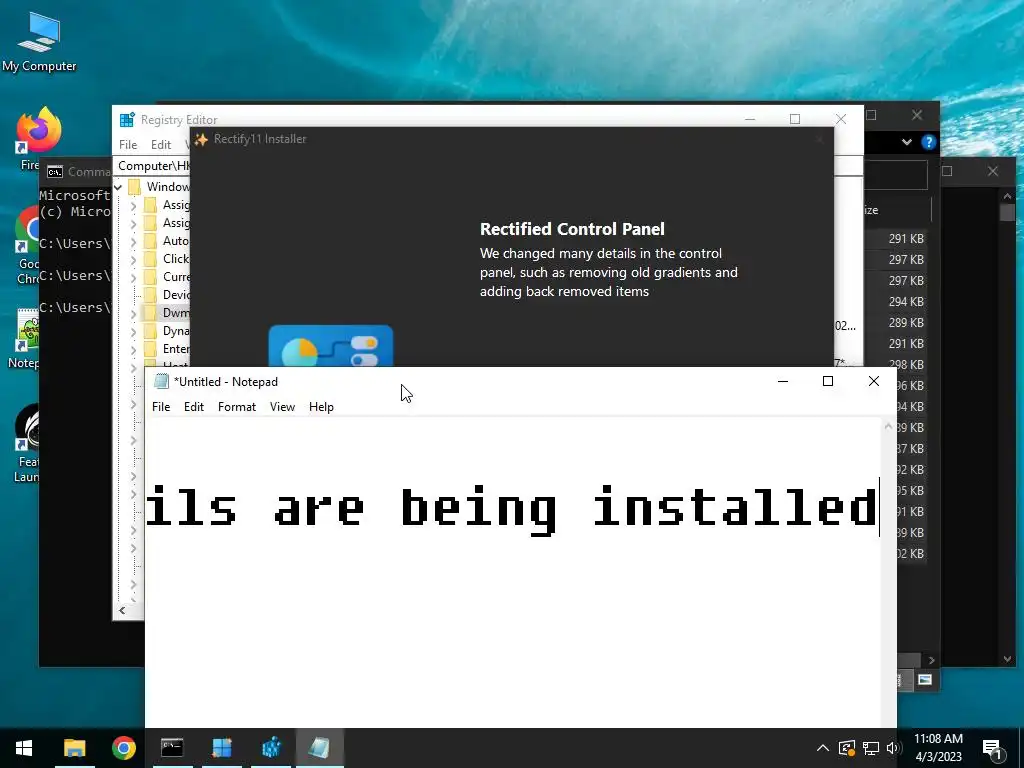
Task: Open the notification center icon
Action: [993, 750]
